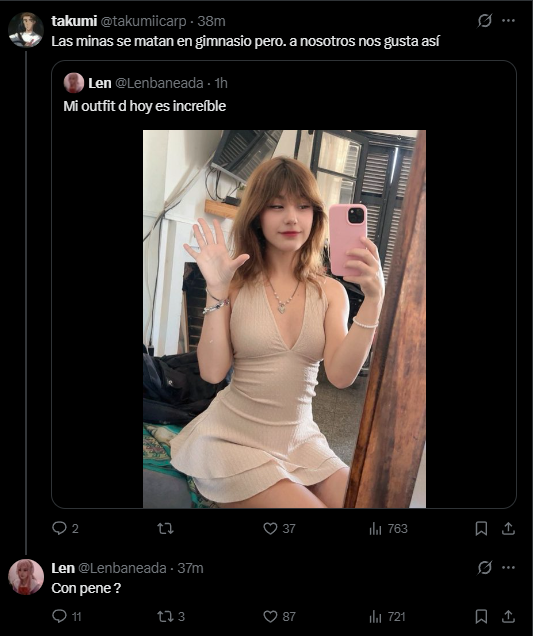Bookmark Len's reply tweet
The width and height of the screenshot is (533, 636).
click(481, 617)
